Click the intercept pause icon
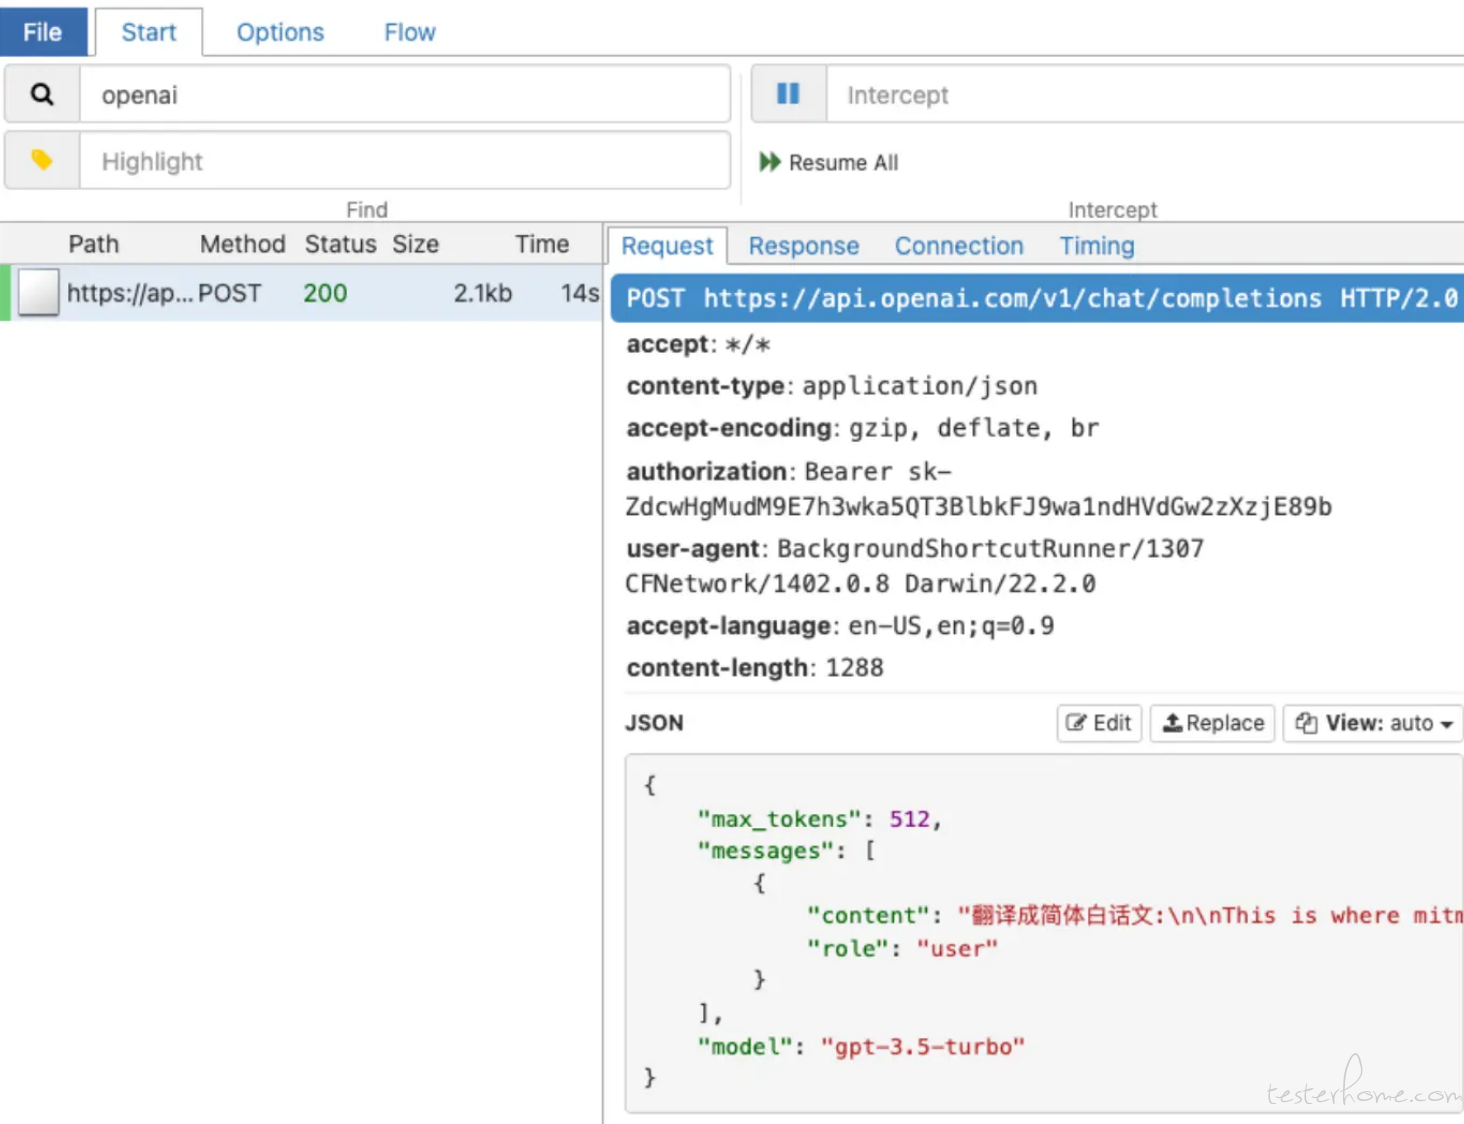This screenshot has height=1124, width=1464. point(788,94)
